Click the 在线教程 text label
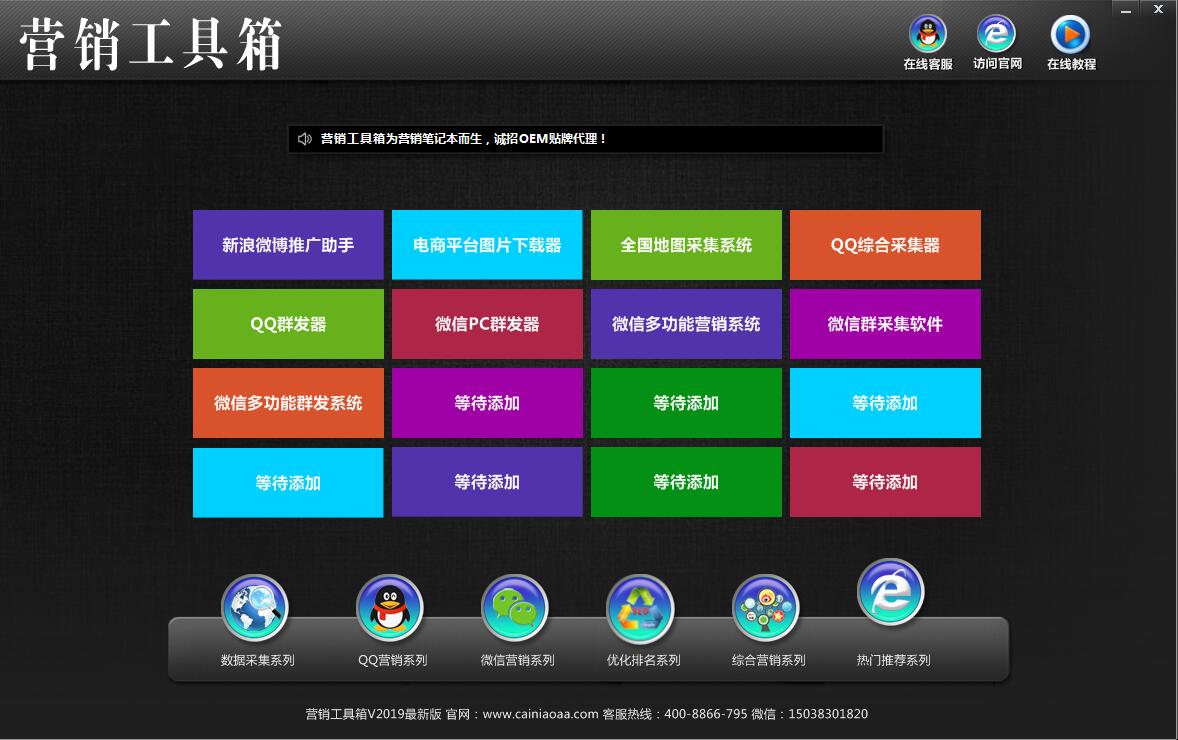 (x=1071, y=65)
